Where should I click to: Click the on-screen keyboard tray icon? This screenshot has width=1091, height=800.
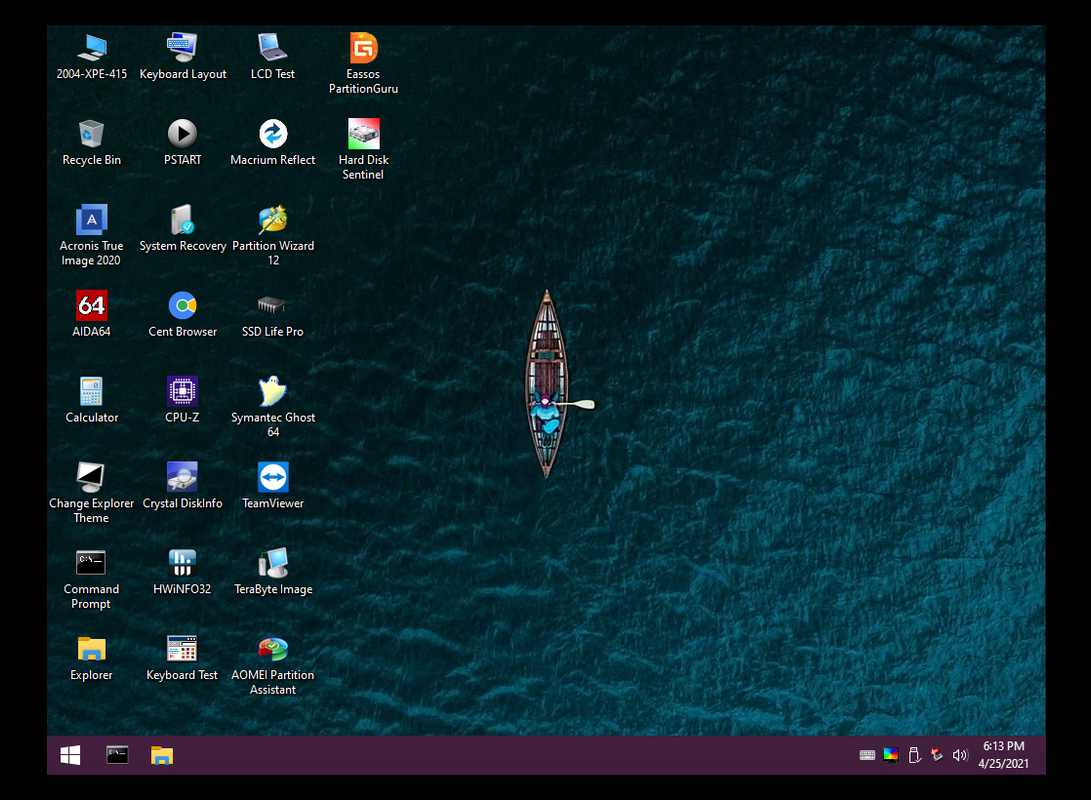point(867,755)
